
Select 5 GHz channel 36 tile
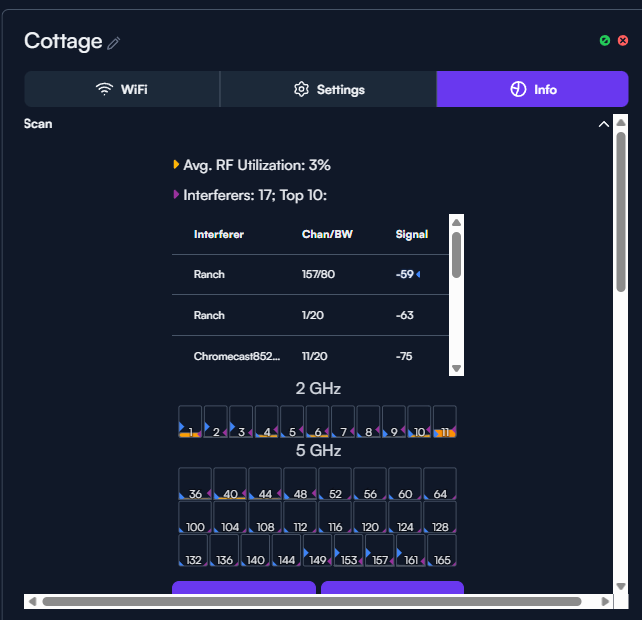[x=195, y=483]
